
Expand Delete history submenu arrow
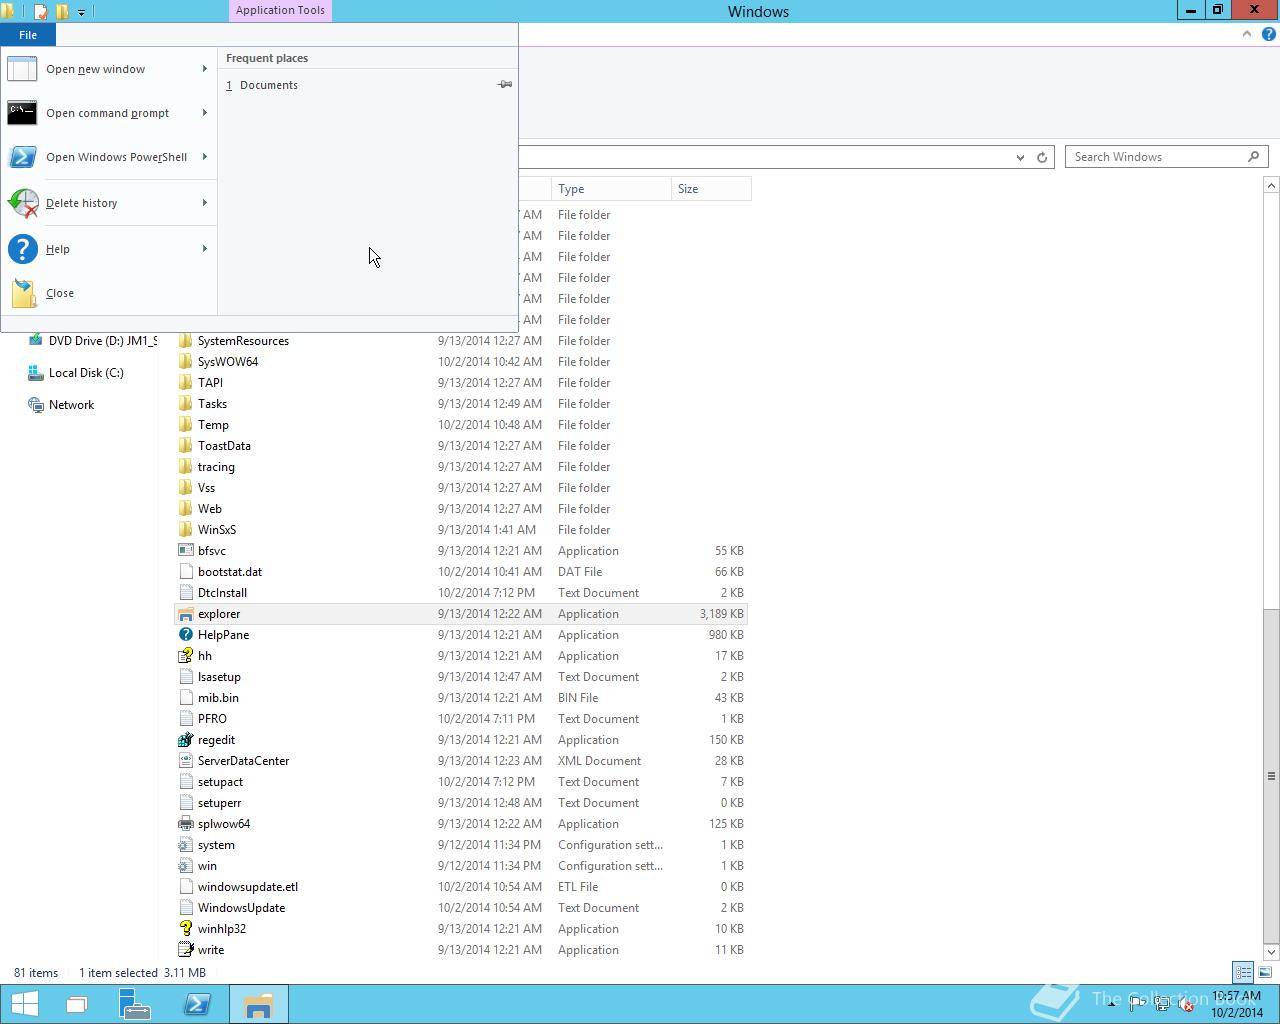tap(204, 203)
